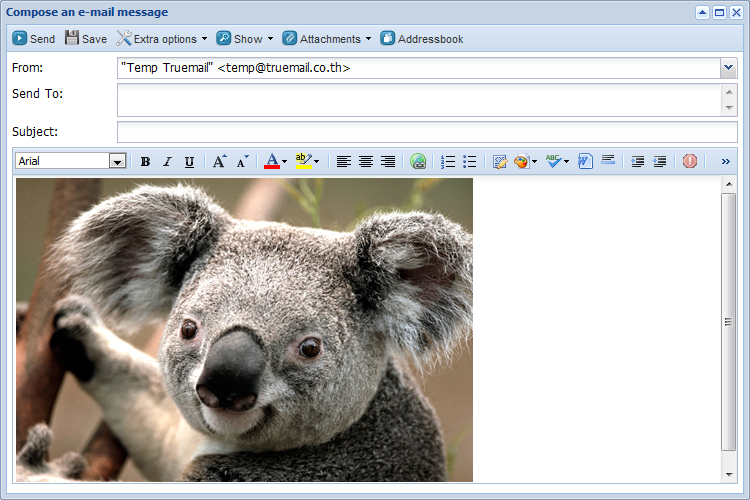Open the highlight color dropdown arrow
The width and height of the screenshot is (750, 500).
pos(317,162)
